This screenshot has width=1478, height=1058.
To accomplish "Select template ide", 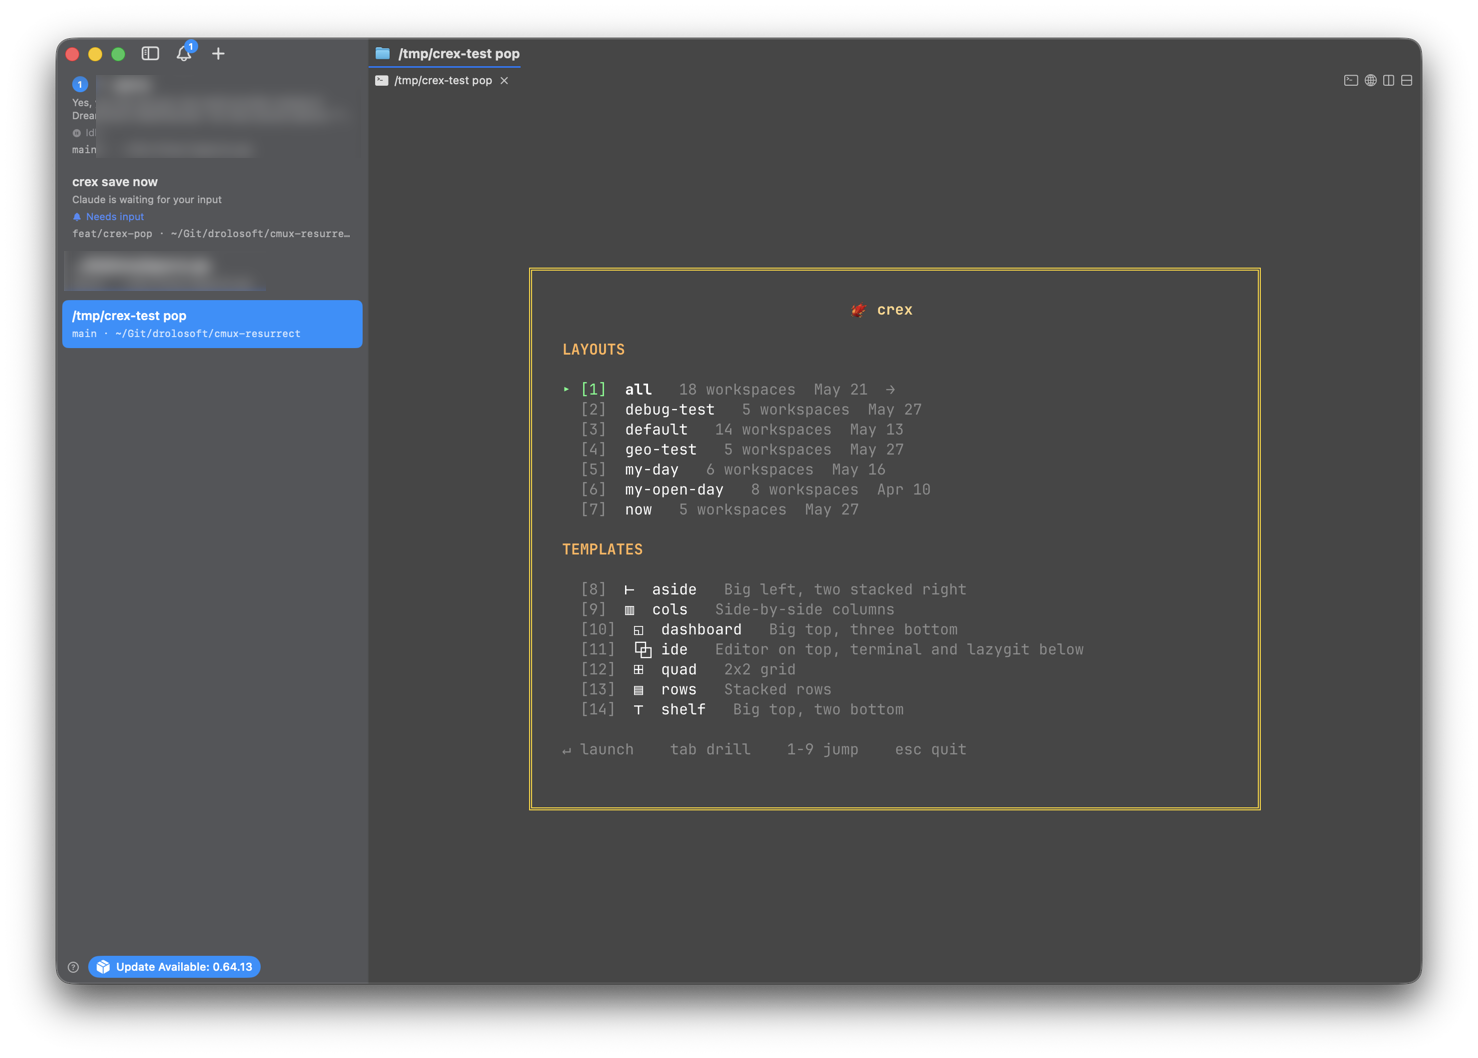I will coord(832,650).
